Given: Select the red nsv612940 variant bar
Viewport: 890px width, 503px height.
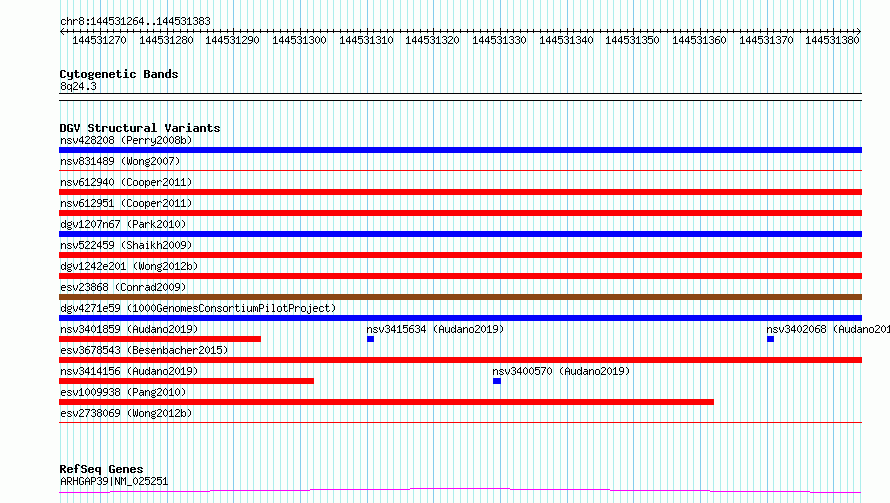Looking at the screenshot, I should (460, 192).
